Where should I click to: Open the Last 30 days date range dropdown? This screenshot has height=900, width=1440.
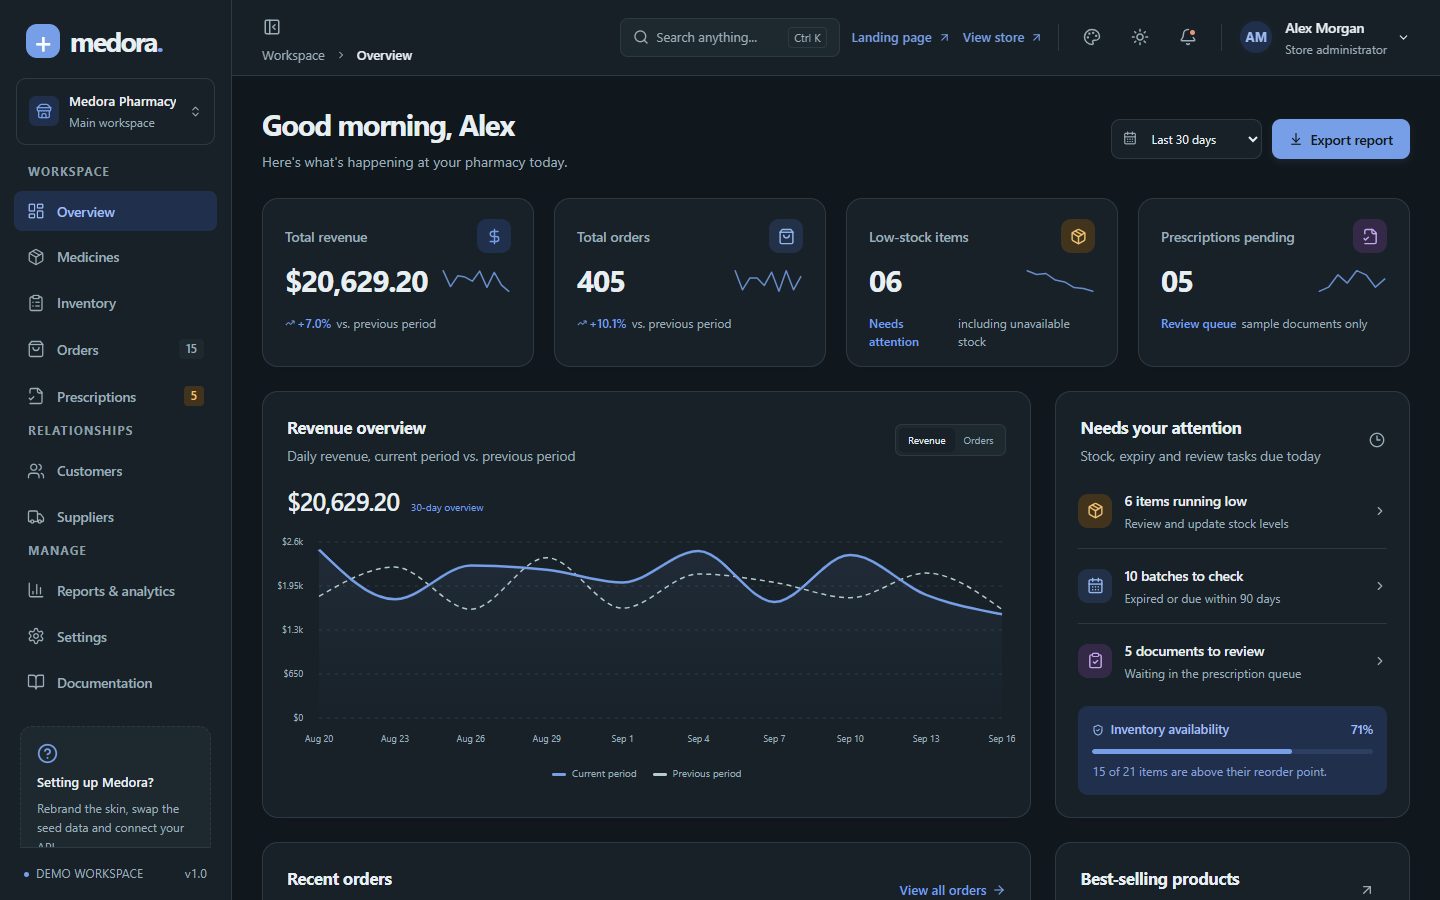tap(1186, 139)
